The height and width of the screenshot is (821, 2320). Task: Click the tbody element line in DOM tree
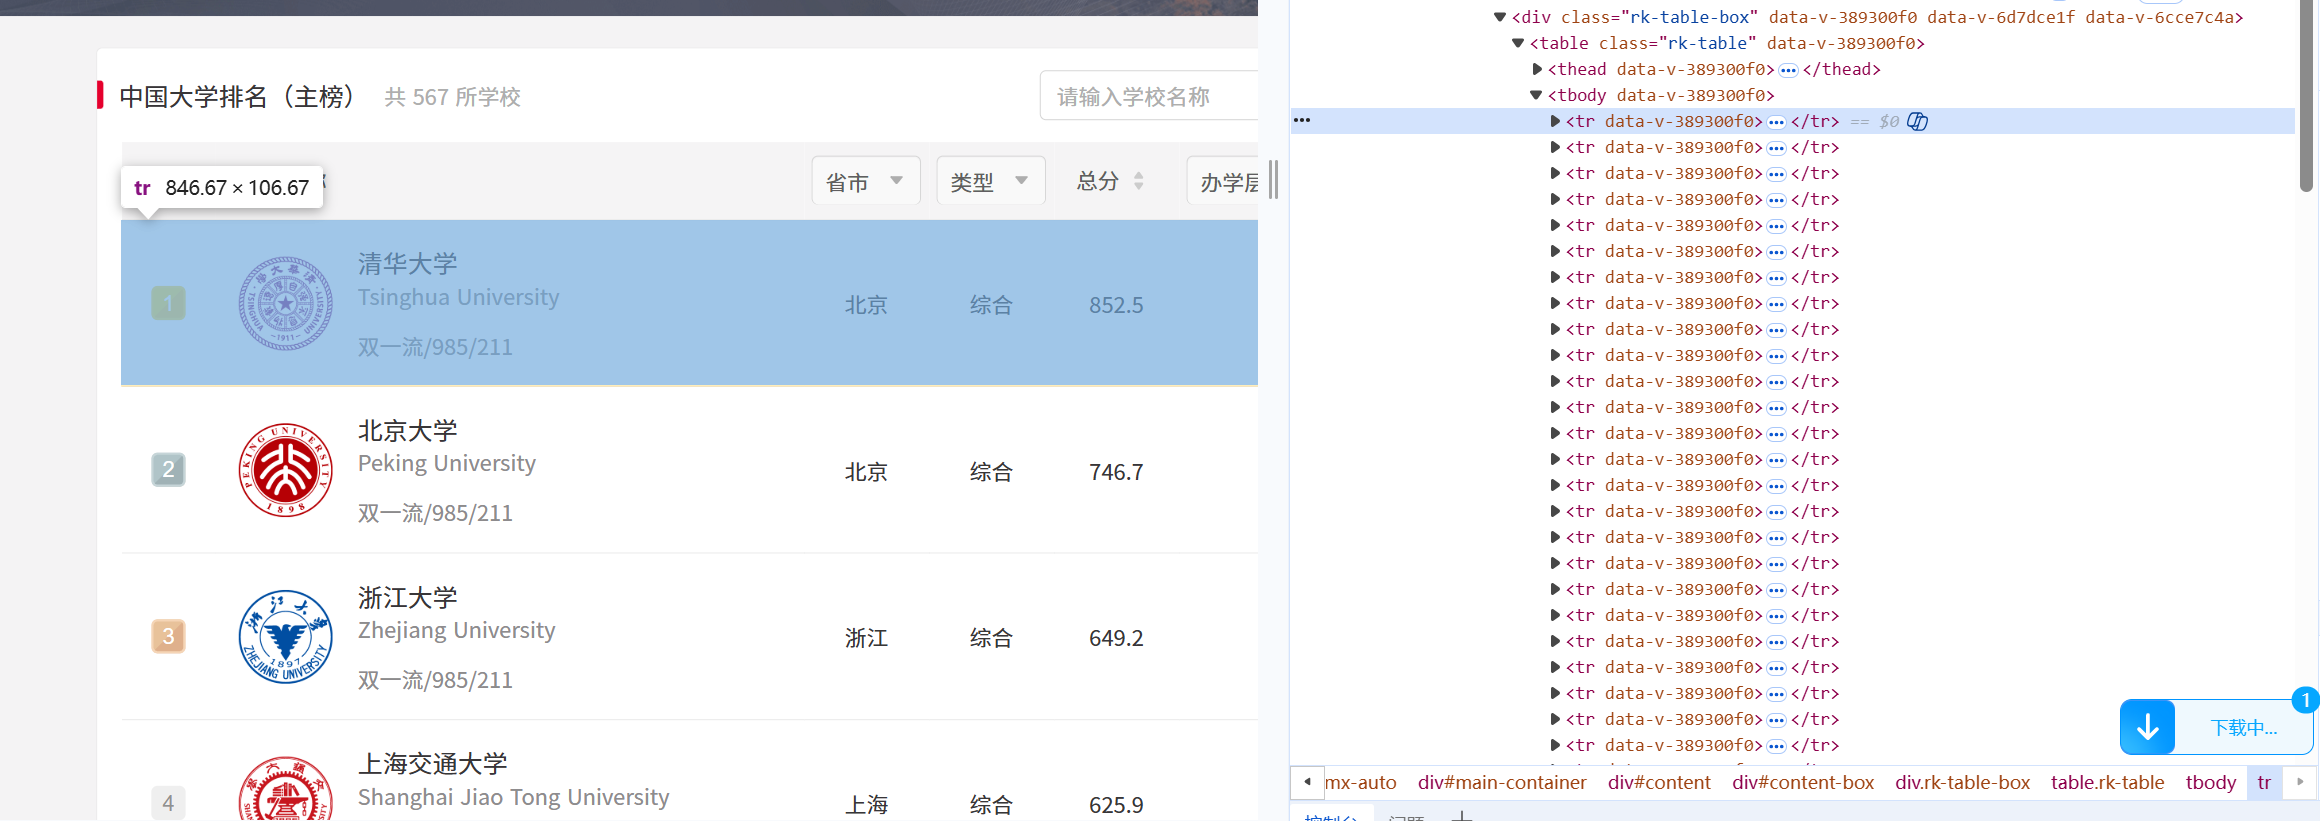pyautogui.click(x=1661, y=95)
